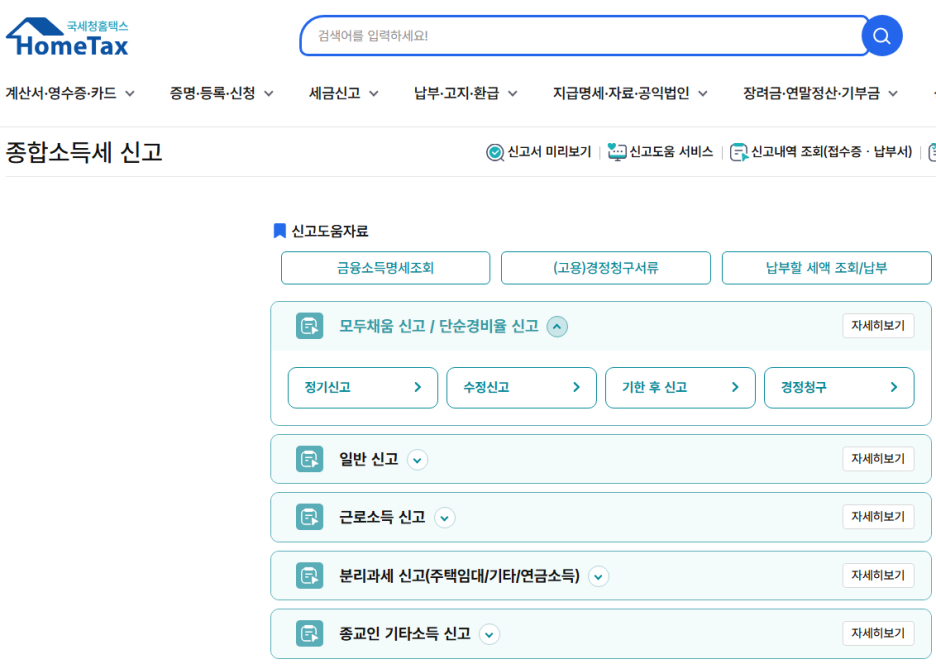Click the 신고도움자료 heading text
The image size is (936, 664).
pyautogui.click(x=330, y=231)
